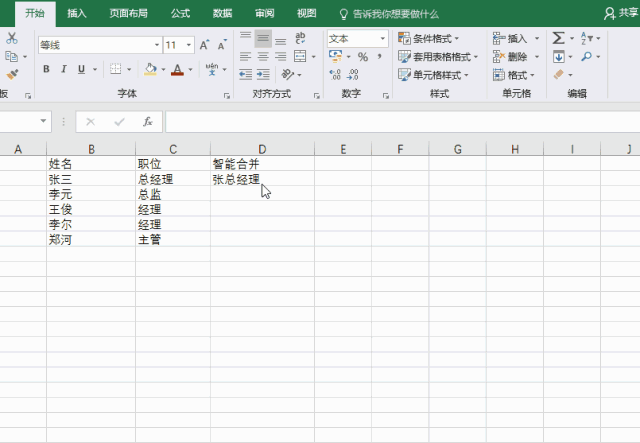This screenshot has height=443, width=640.
Task: Click the insert function fx icon
Action: [x=147, y=122]
